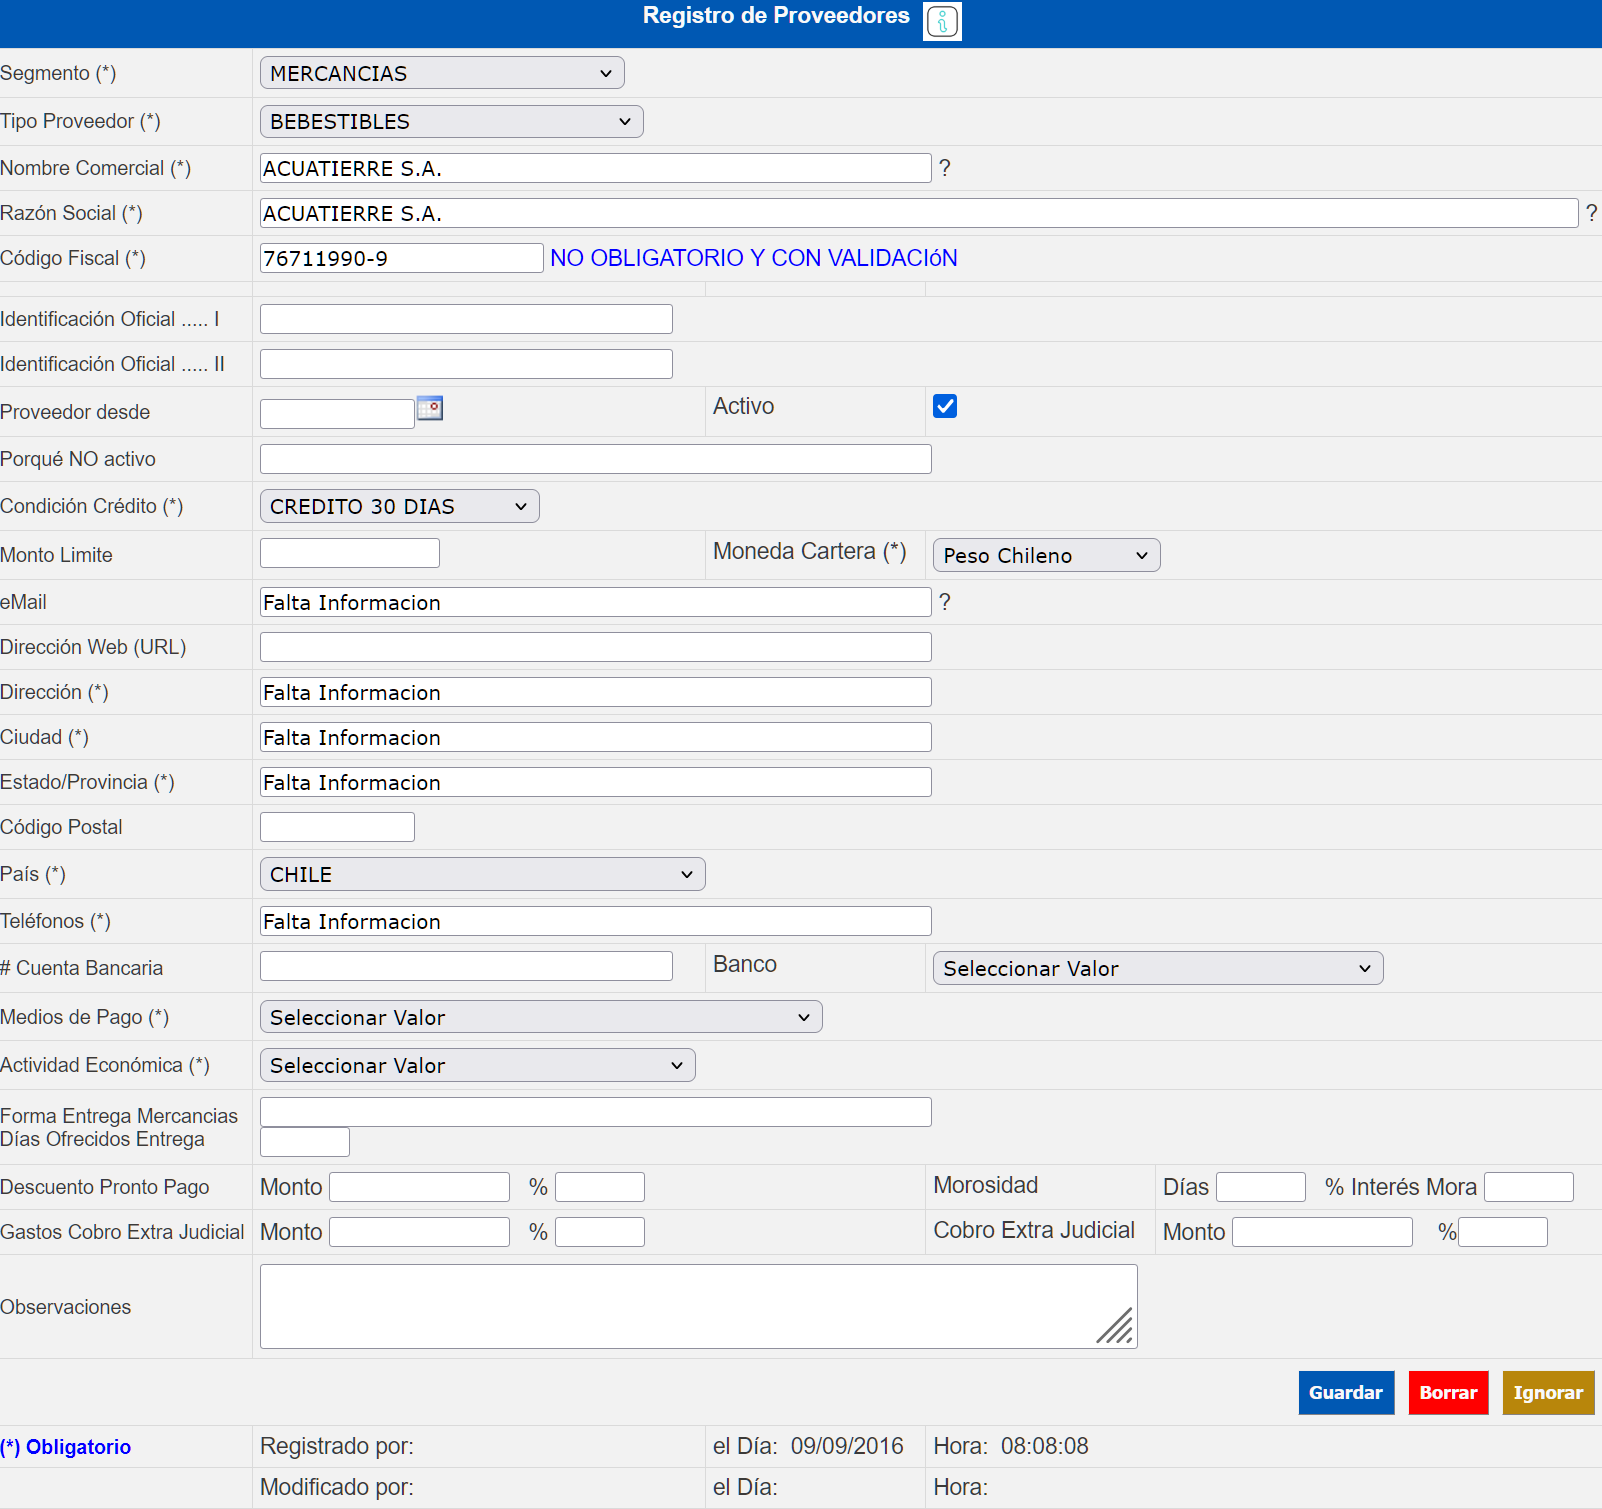This screenshot has width=1602, height=1509.
Task: Open the Medios de Pago dropdown
Action: point(541,1017)
